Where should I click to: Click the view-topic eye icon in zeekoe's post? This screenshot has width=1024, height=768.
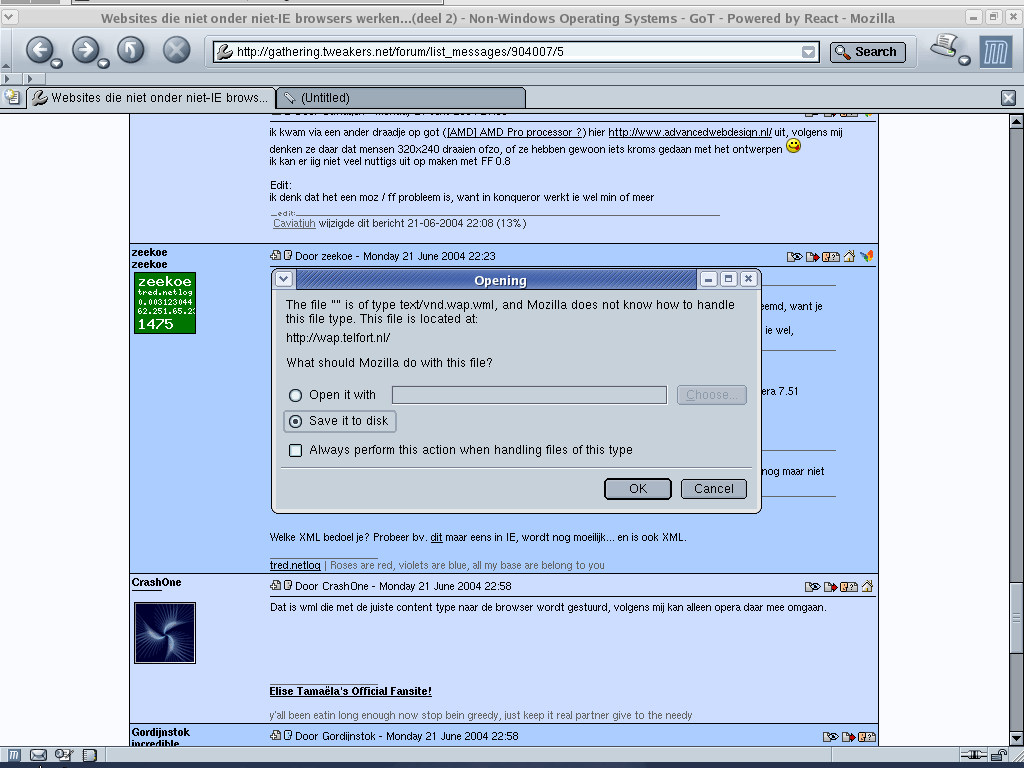794,257
